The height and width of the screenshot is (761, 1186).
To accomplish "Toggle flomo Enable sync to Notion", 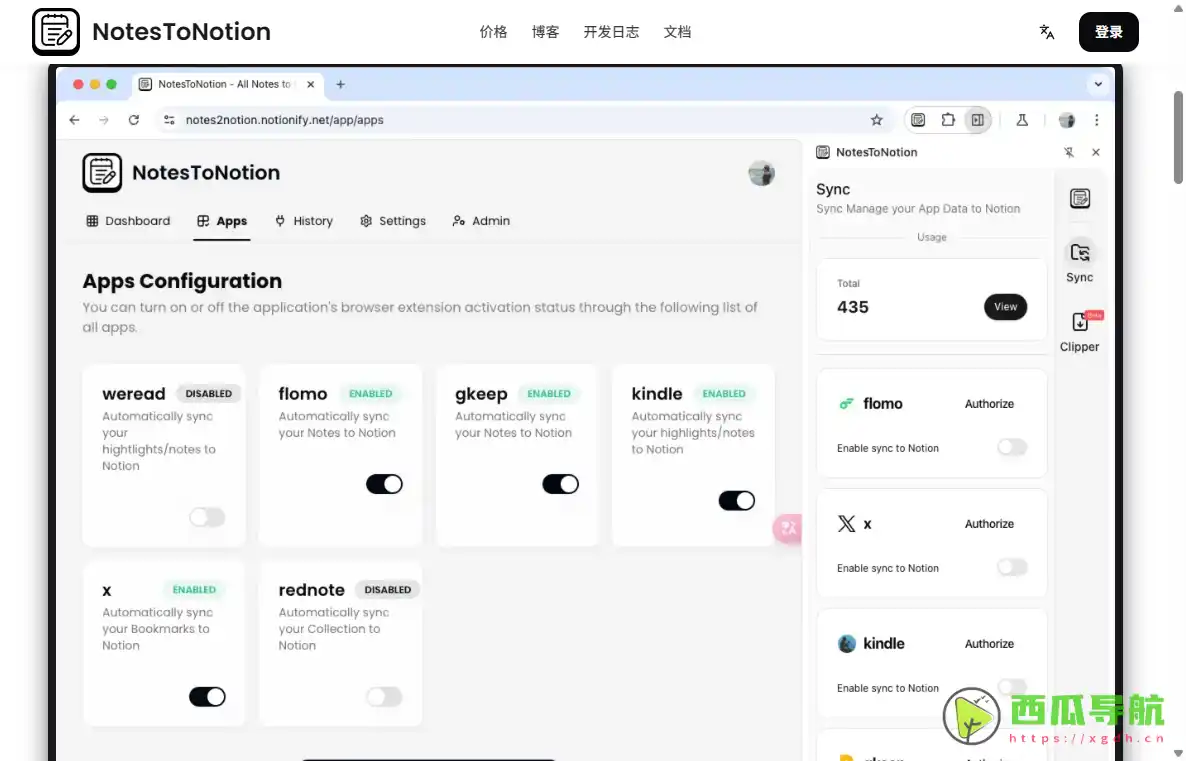I will [1012, 447].
